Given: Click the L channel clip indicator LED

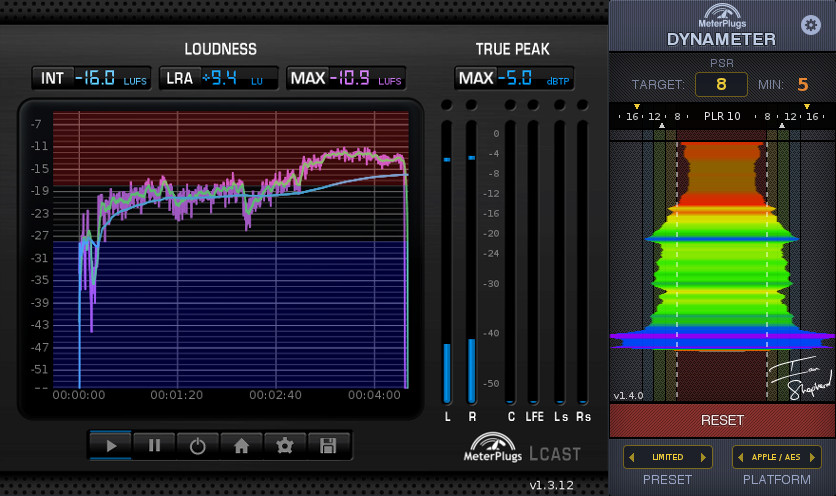Looking at the screenshot, I should [x=447, y=105].
